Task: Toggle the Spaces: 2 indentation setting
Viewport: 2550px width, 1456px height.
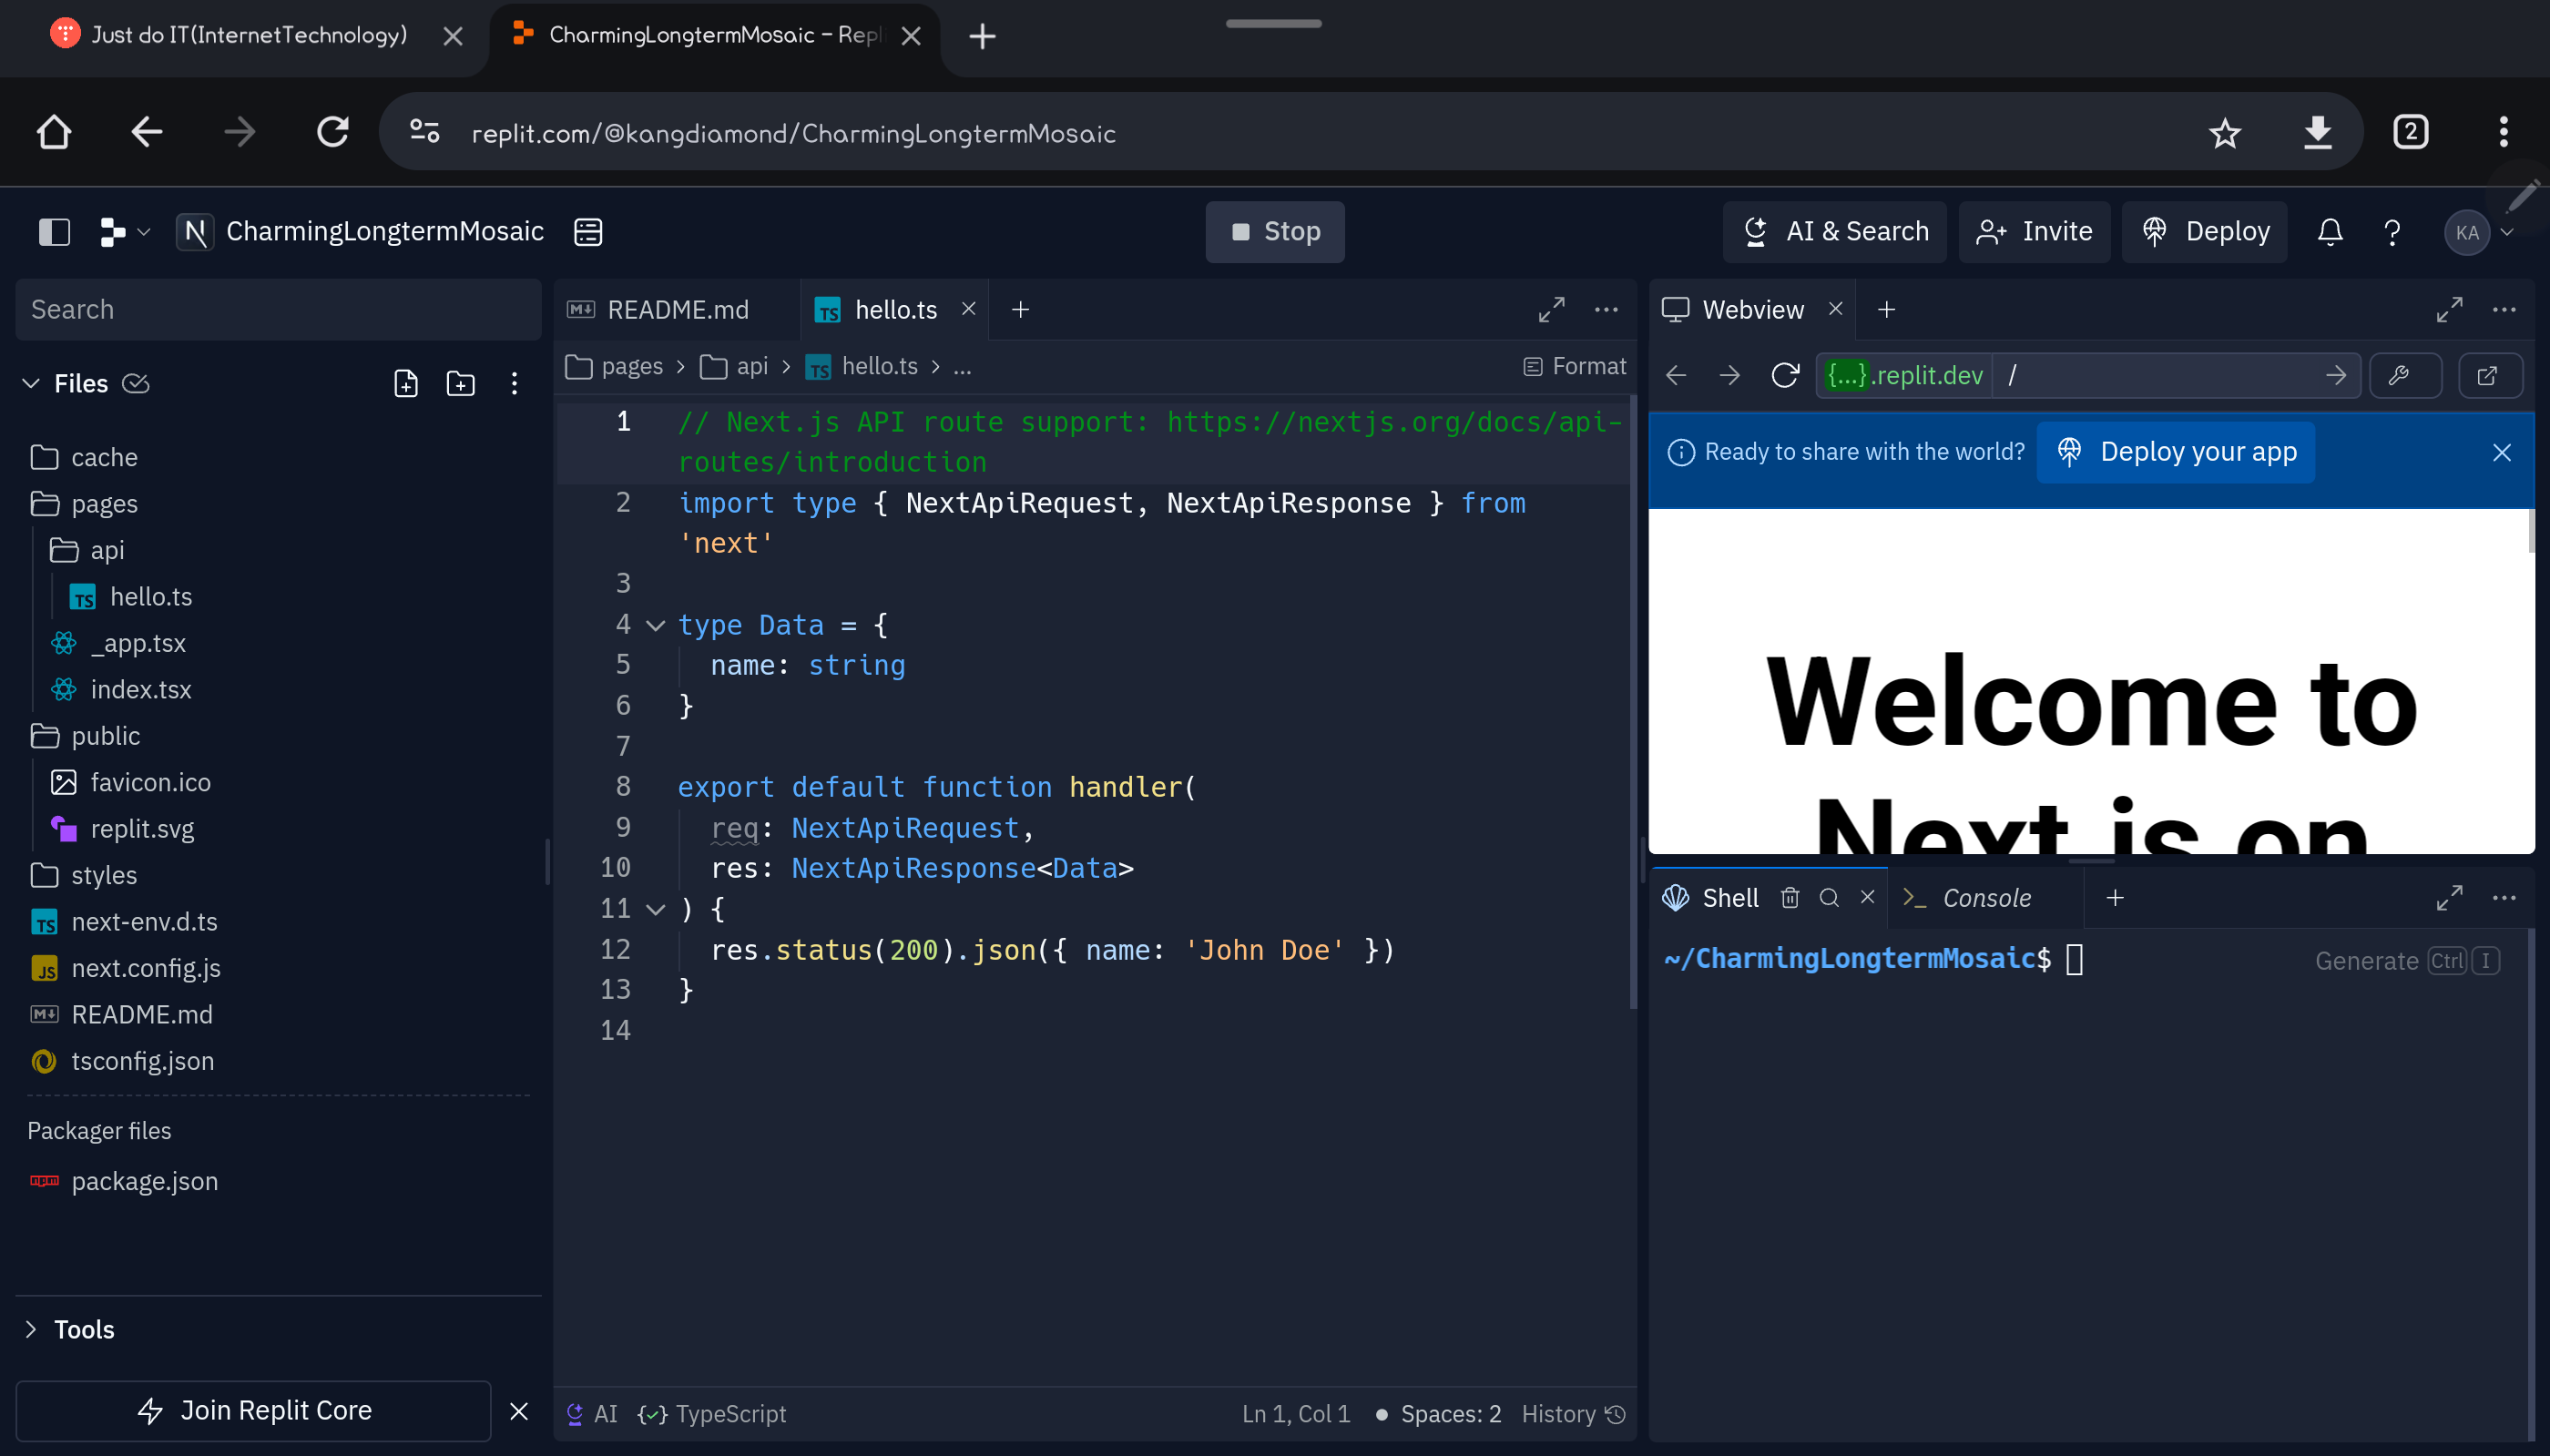Action: (1450, 1413)
